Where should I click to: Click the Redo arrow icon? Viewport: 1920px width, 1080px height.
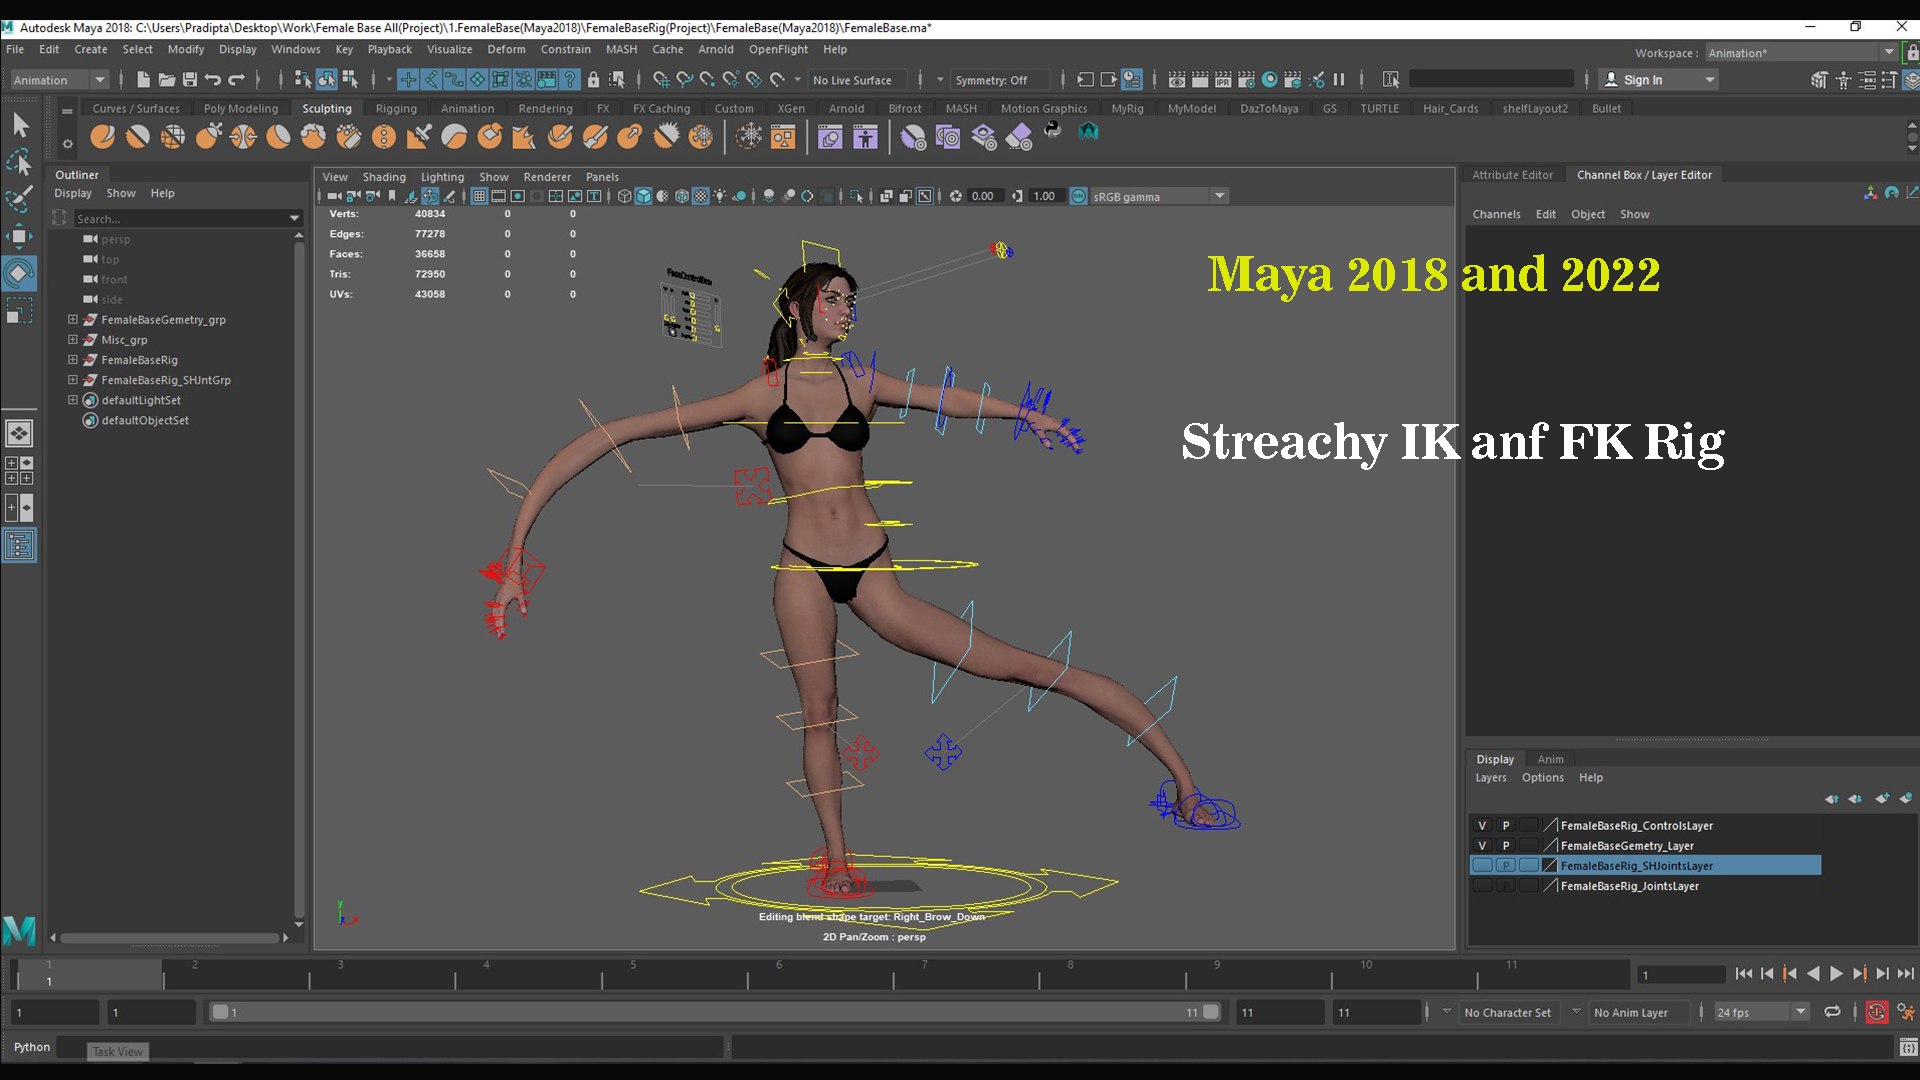pyautogui.click(x=237, y=80)
